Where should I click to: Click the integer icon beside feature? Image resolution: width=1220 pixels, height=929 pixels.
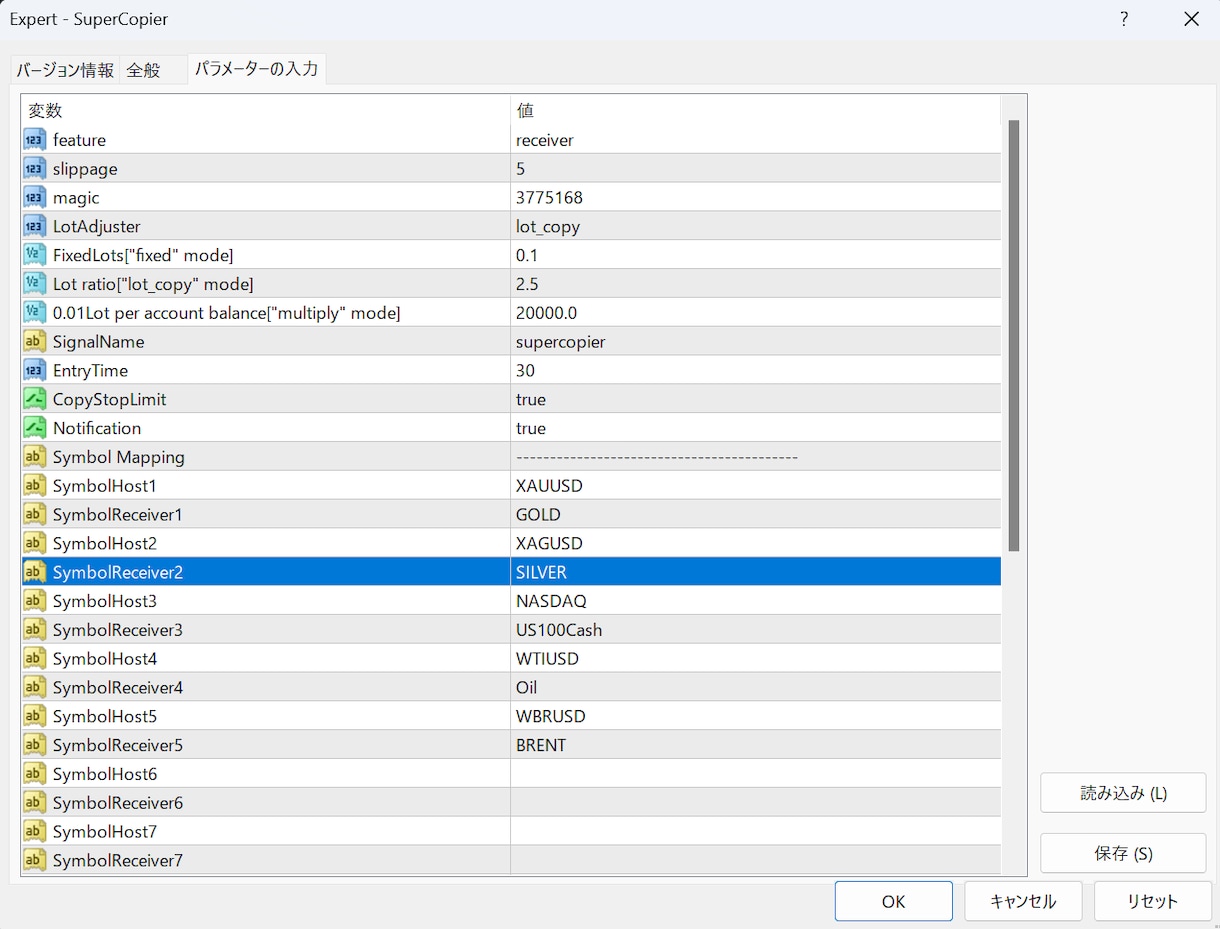pos(35,140)
